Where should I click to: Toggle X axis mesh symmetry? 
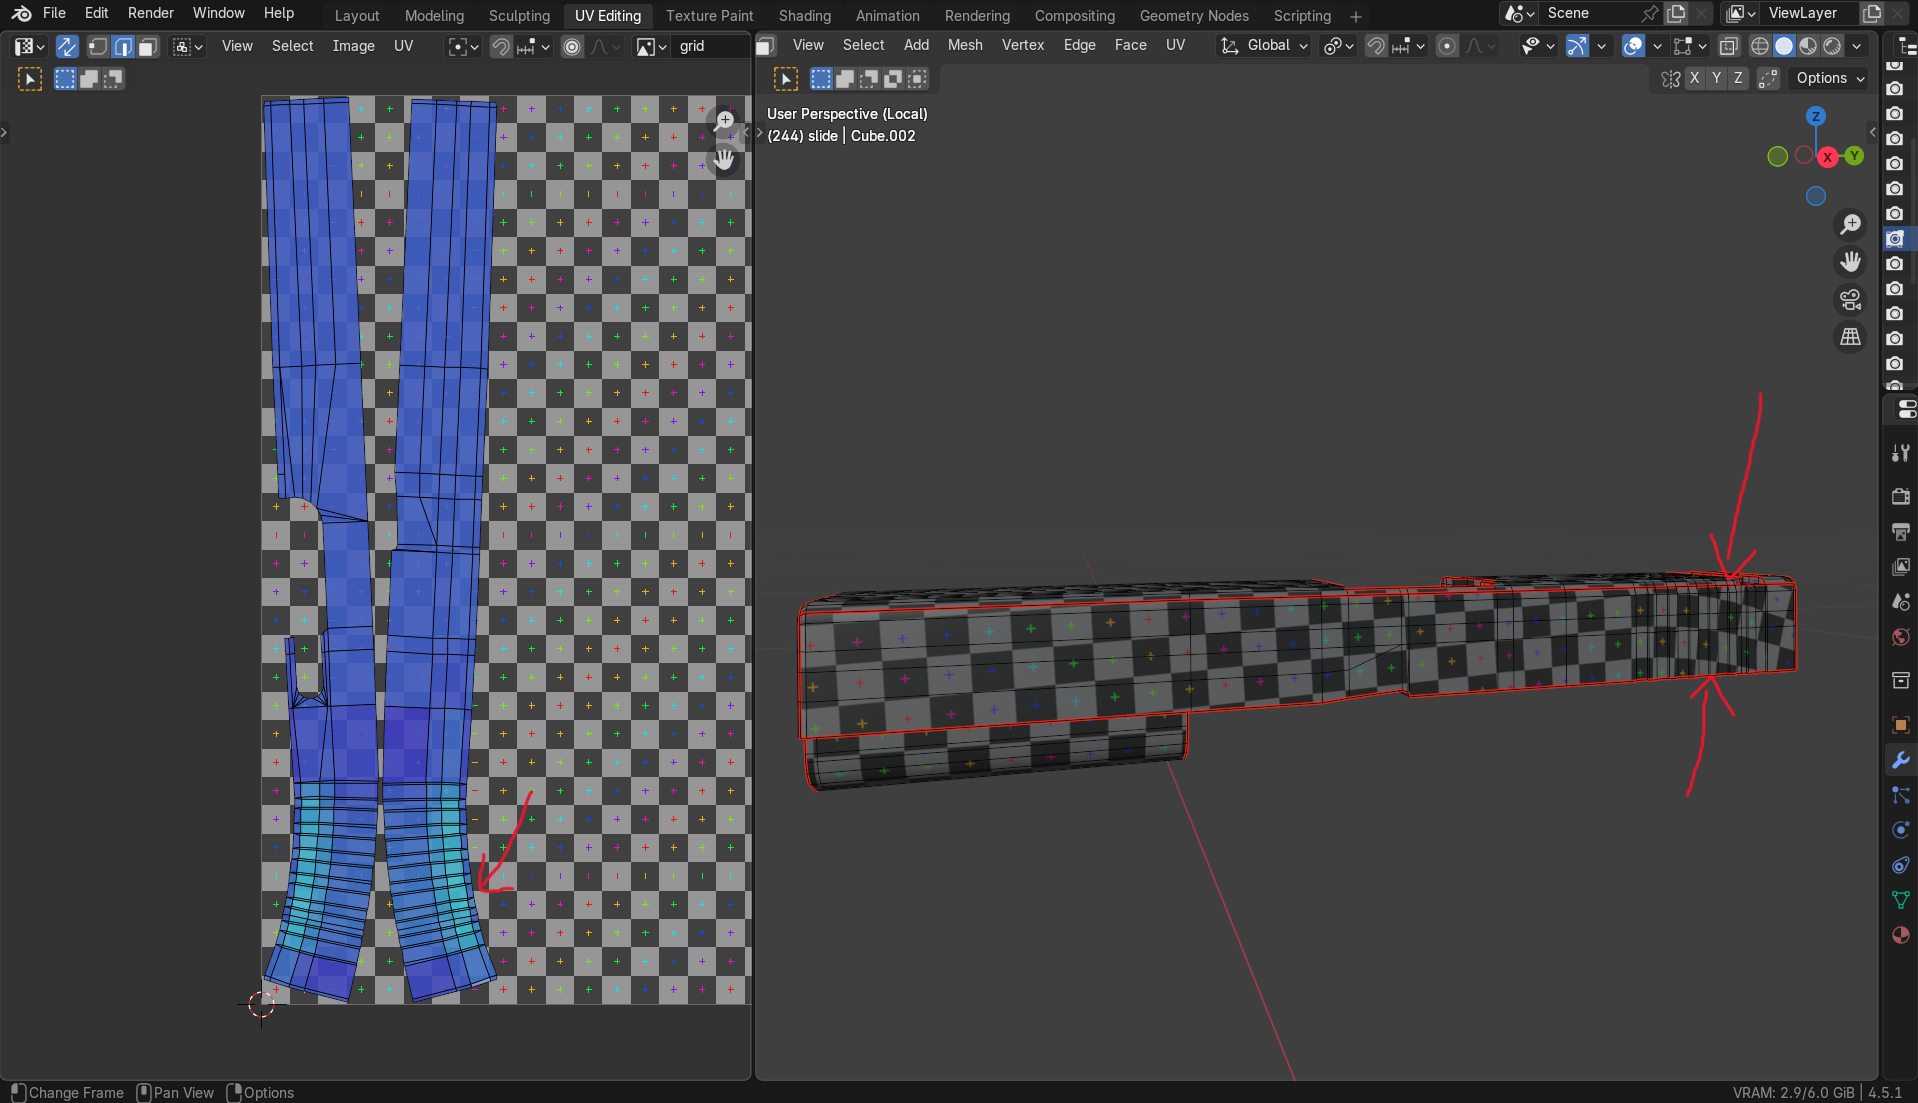(x=1694, y=78)
